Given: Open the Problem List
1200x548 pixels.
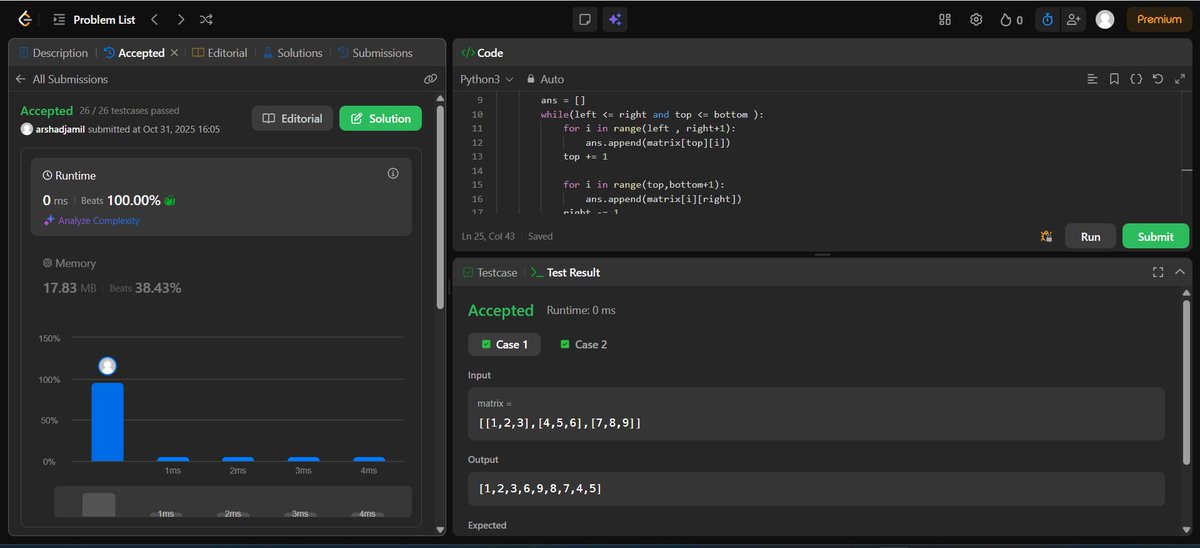Looking at the screenshot, I should 95,19.
